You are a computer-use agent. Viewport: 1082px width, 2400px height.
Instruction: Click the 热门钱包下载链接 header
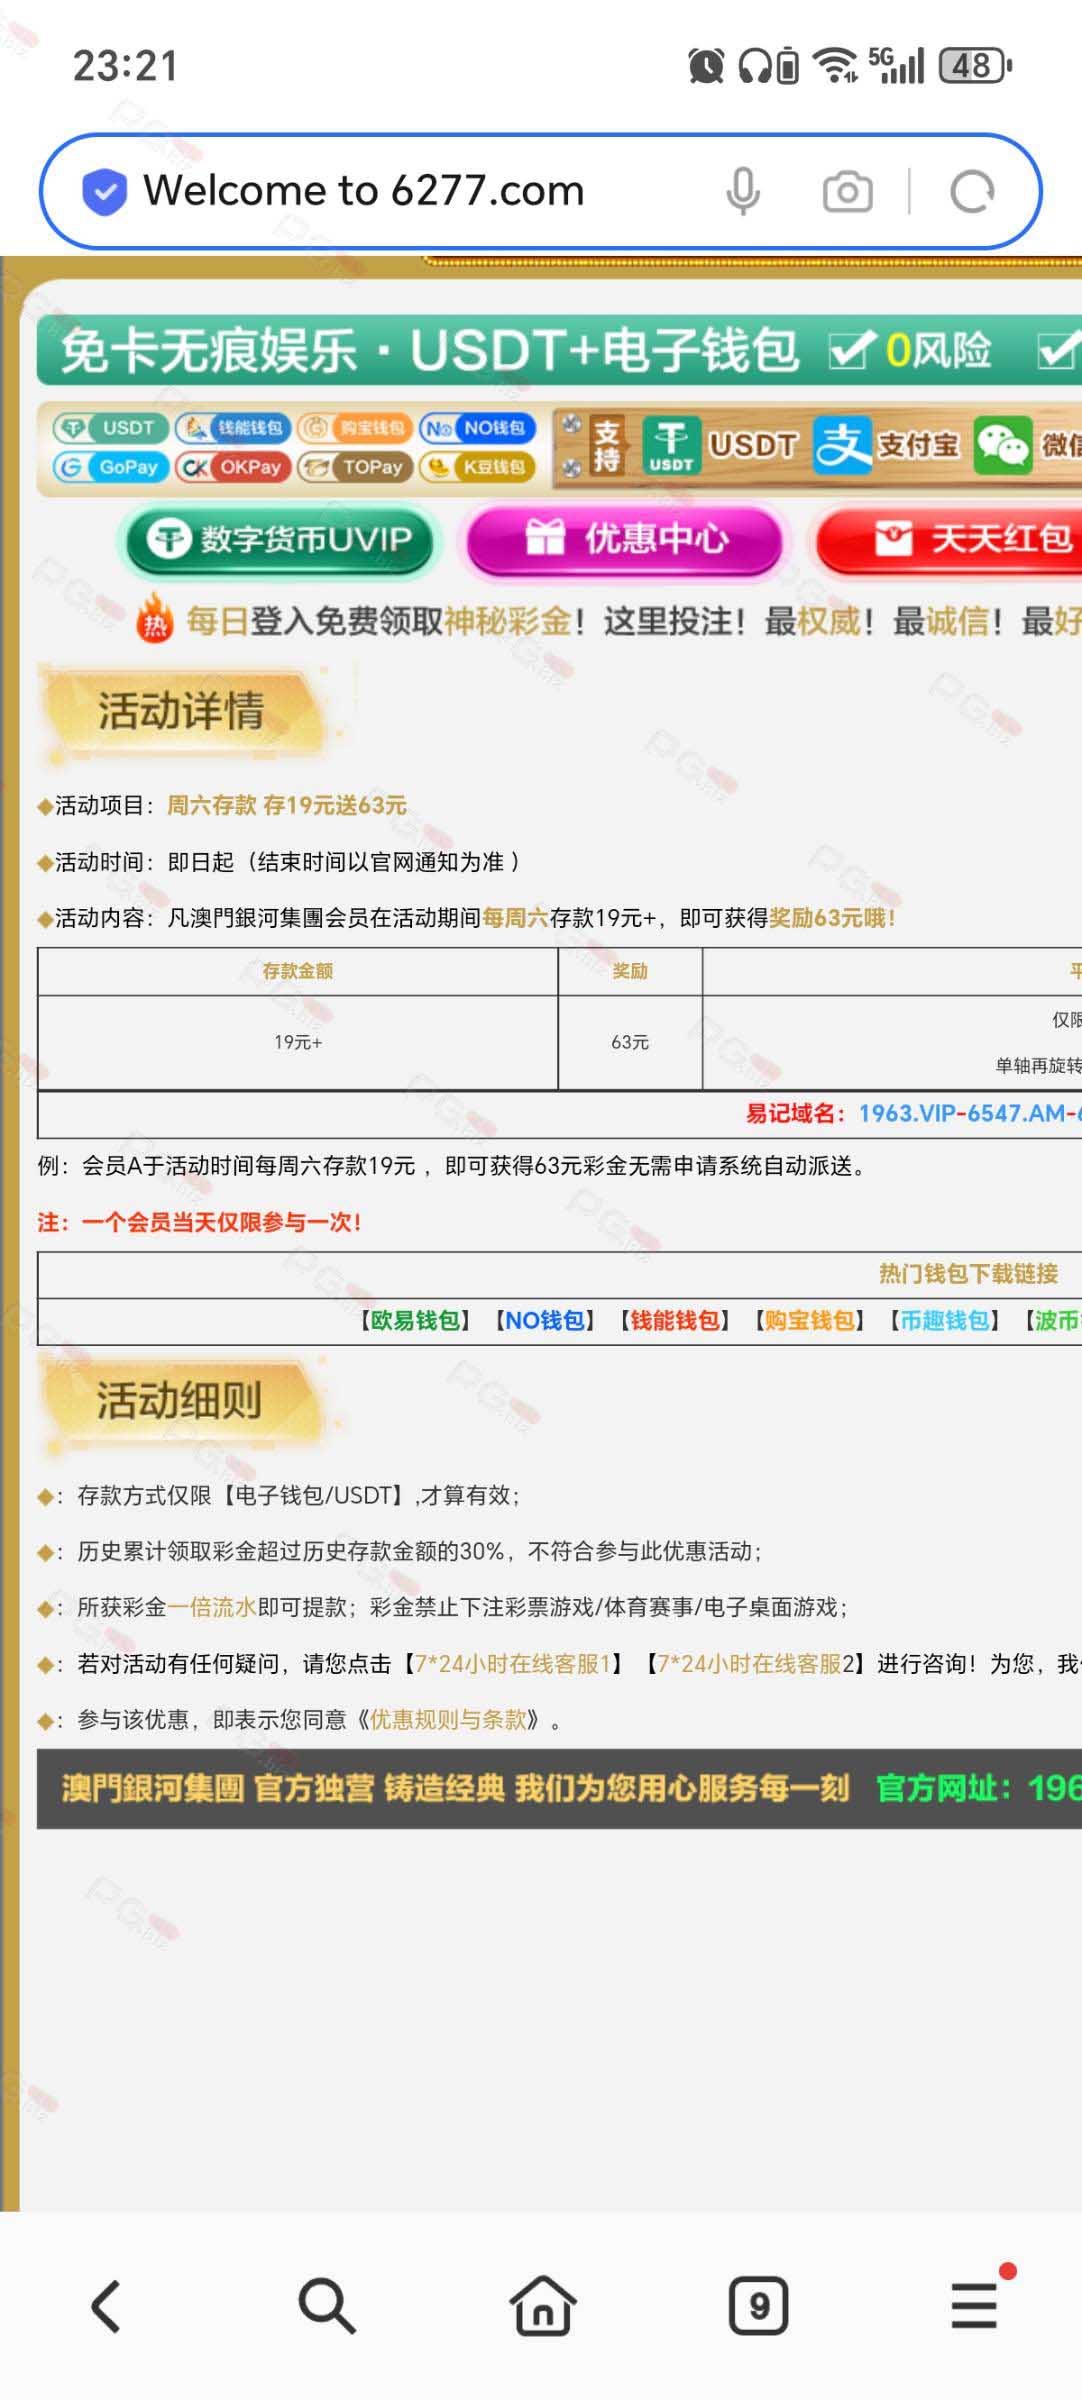968,1274
